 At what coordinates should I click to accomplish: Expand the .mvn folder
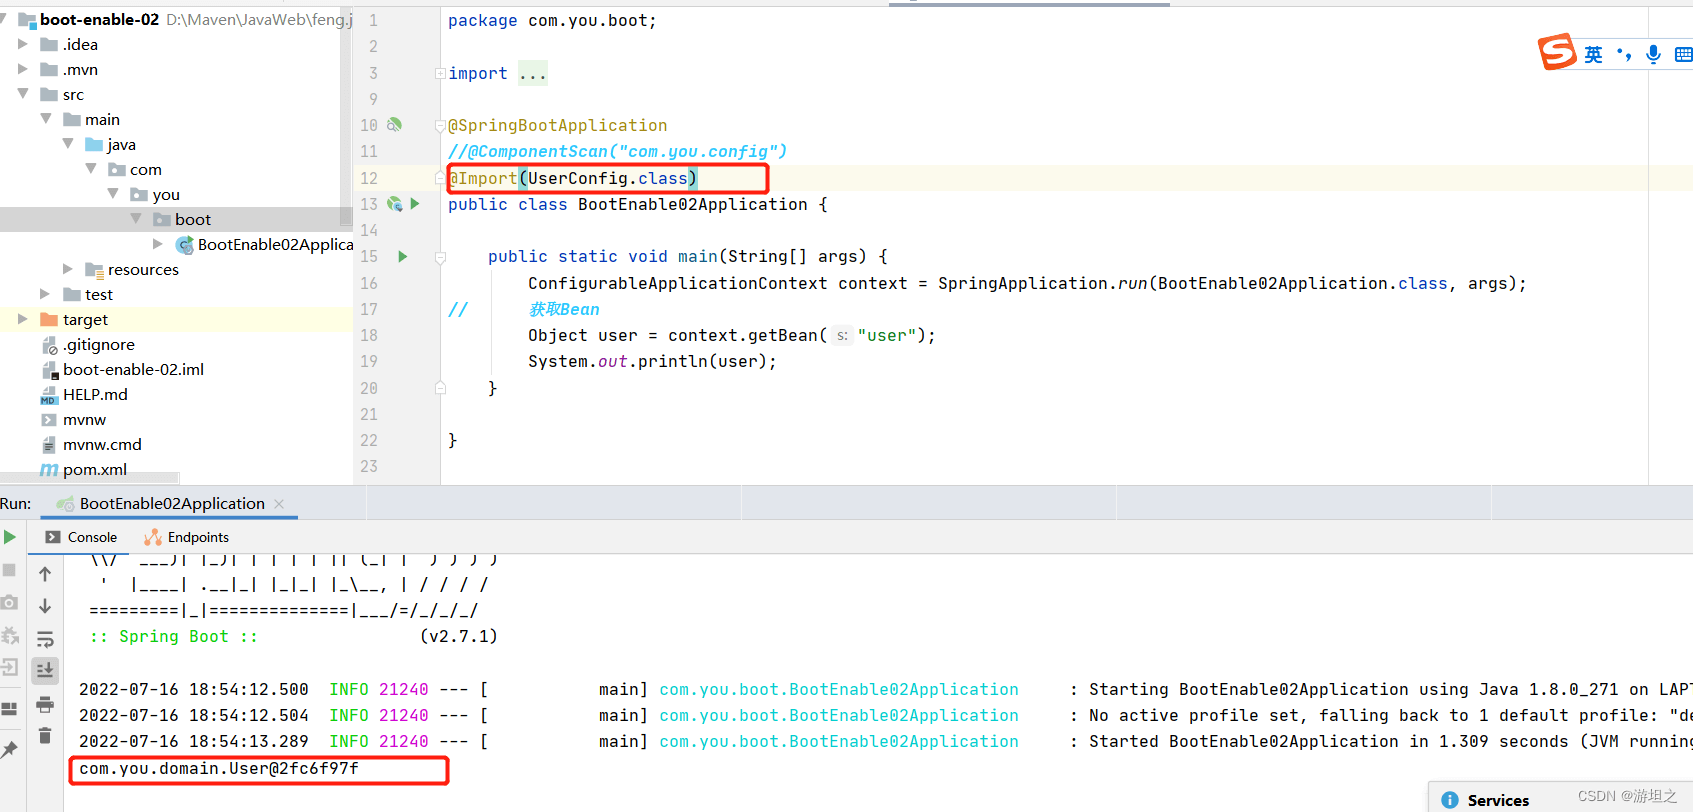point(23,69)
